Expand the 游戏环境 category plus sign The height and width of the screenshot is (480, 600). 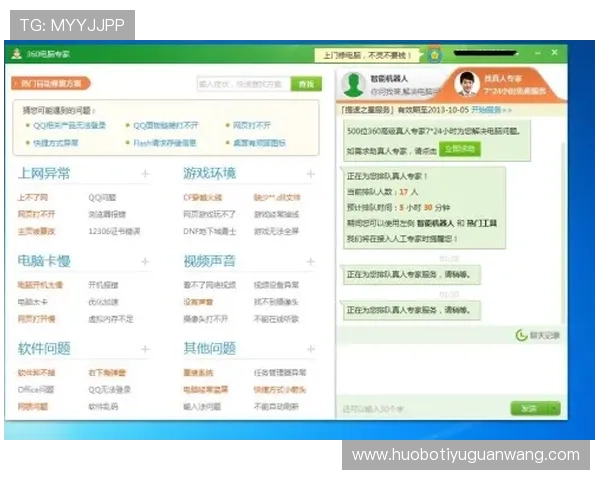click(311, 174)
